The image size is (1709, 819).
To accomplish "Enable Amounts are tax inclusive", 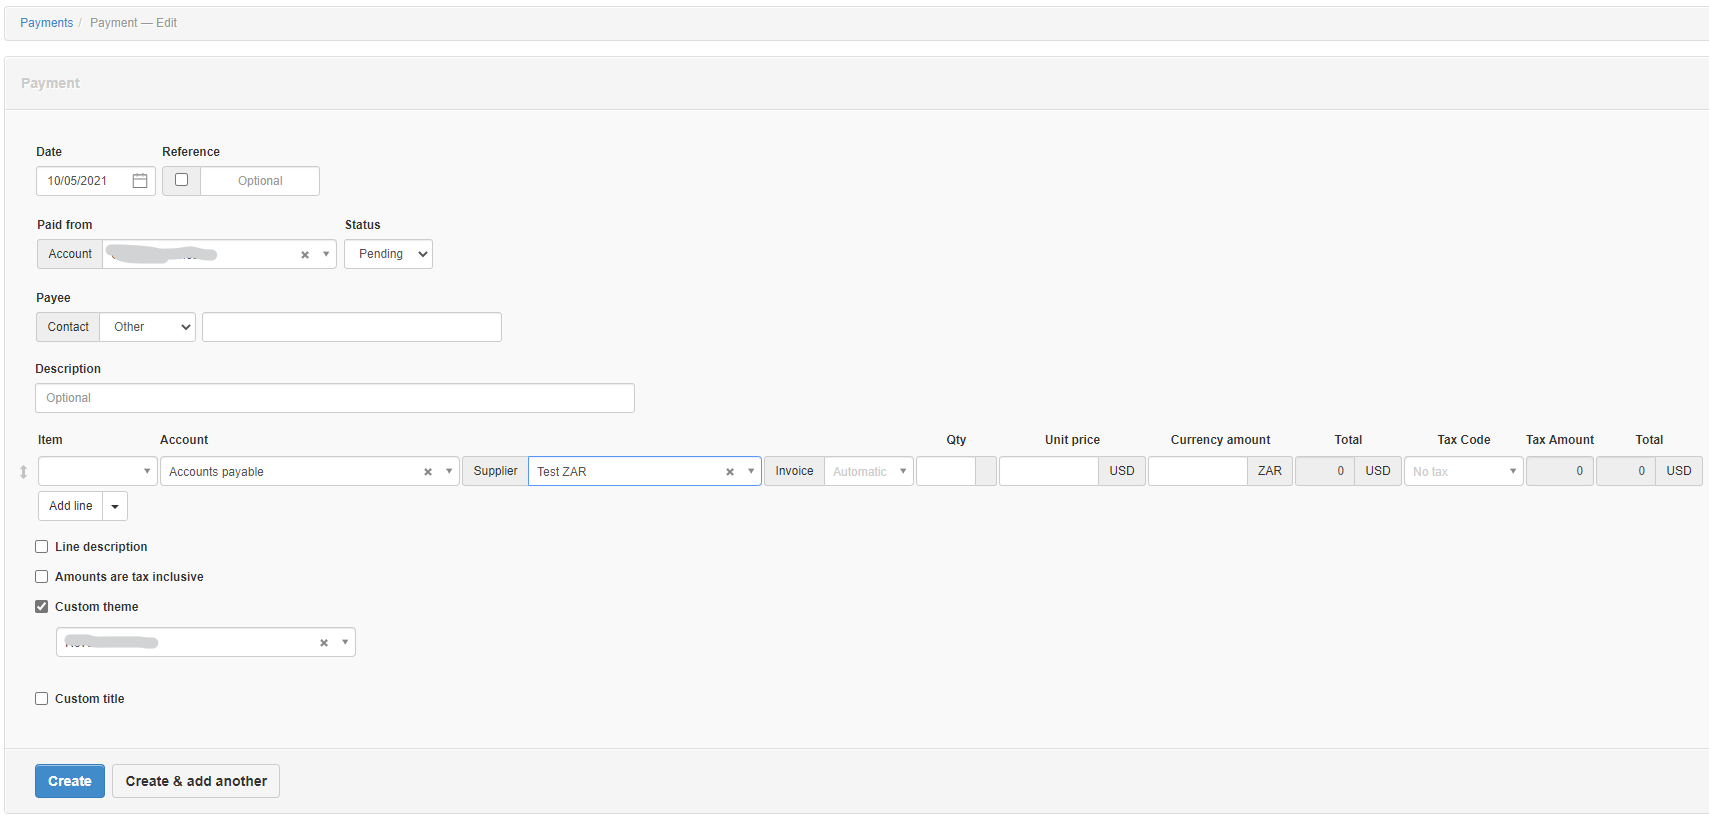I will pyautogui.click(x=42, y=577).
